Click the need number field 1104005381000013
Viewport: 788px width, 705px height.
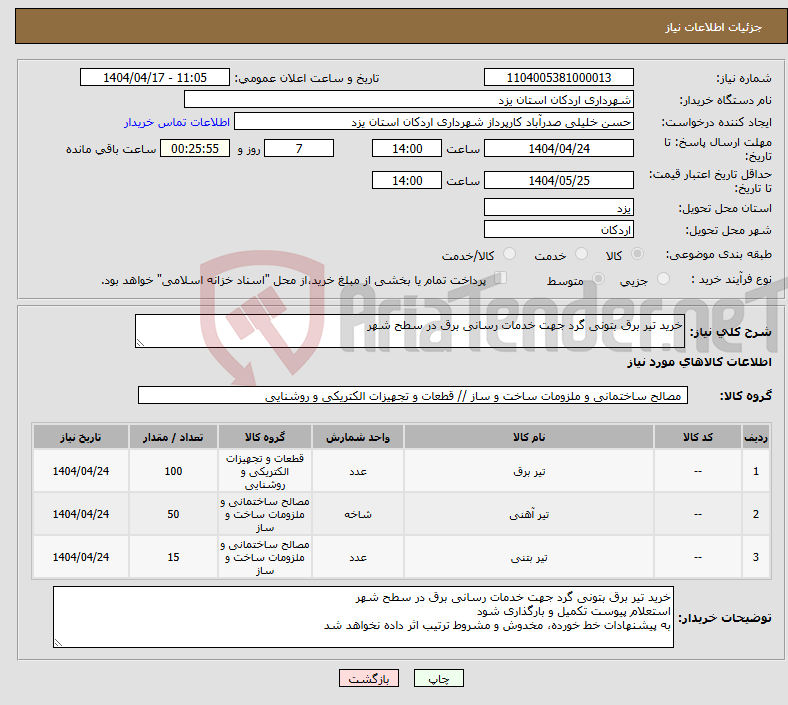558,77
